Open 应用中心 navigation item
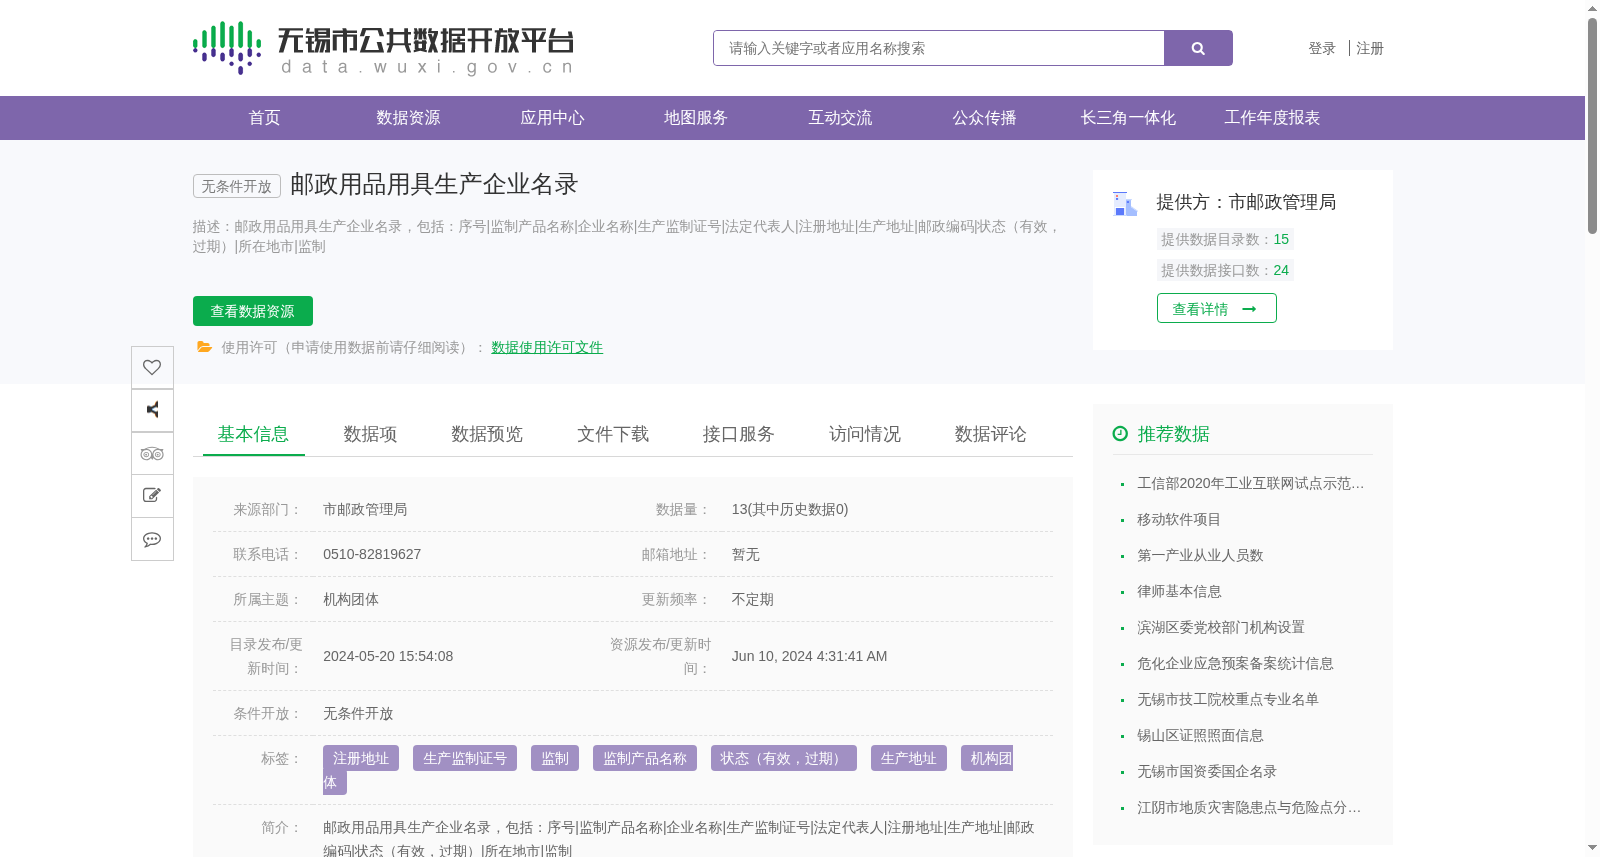The image size is (1600, 857). point(552,118)
